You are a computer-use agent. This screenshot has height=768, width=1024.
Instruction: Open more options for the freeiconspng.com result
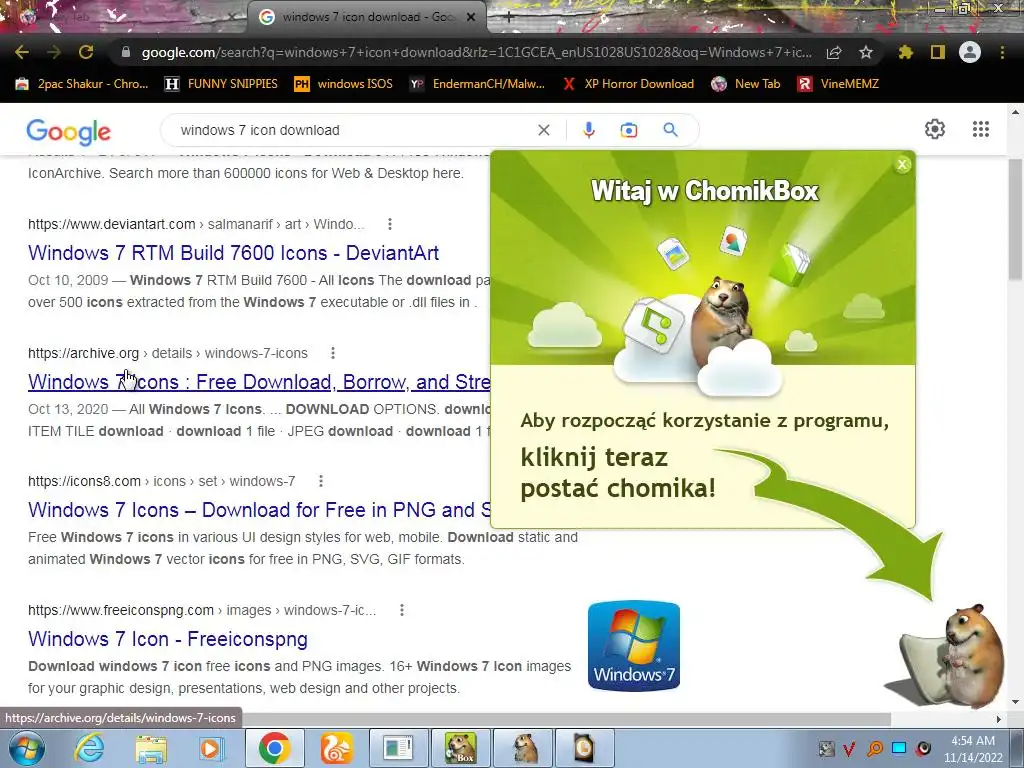tap(402, 610)
